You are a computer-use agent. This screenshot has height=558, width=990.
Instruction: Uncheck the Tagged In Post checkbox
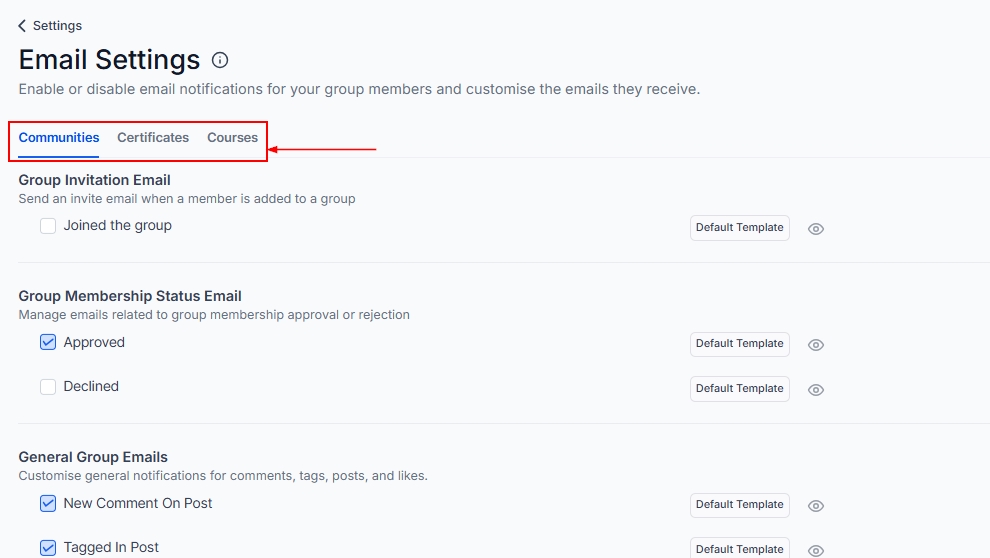(x=48, y=548)
